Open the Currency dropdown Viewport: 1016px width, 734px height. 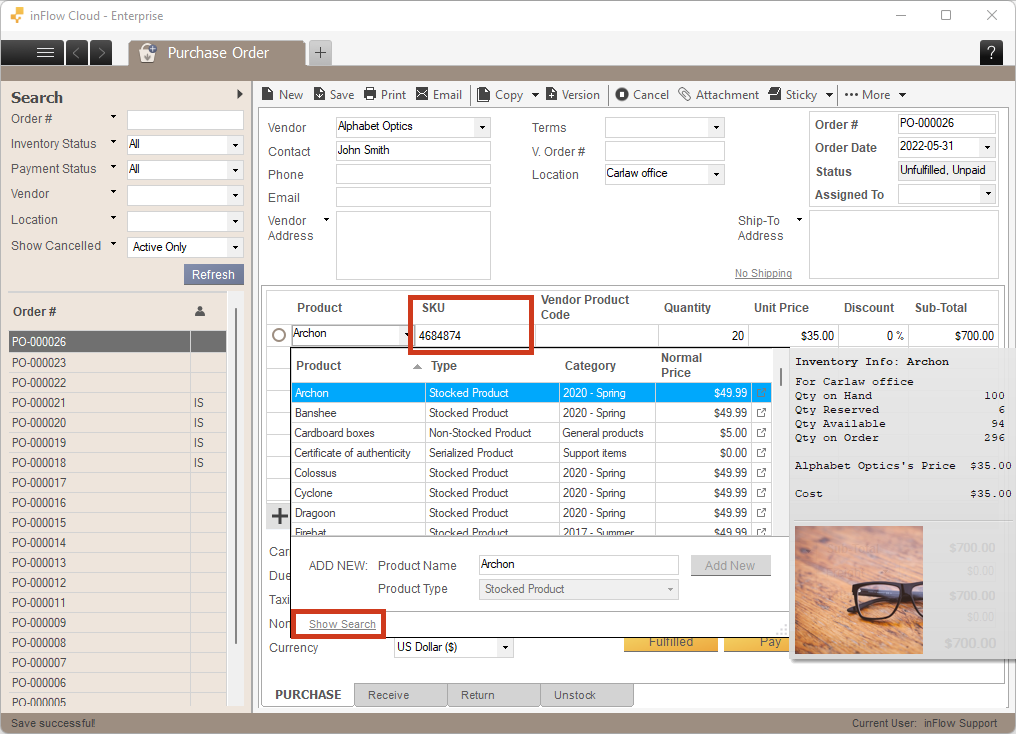click(x=505, y=648)
